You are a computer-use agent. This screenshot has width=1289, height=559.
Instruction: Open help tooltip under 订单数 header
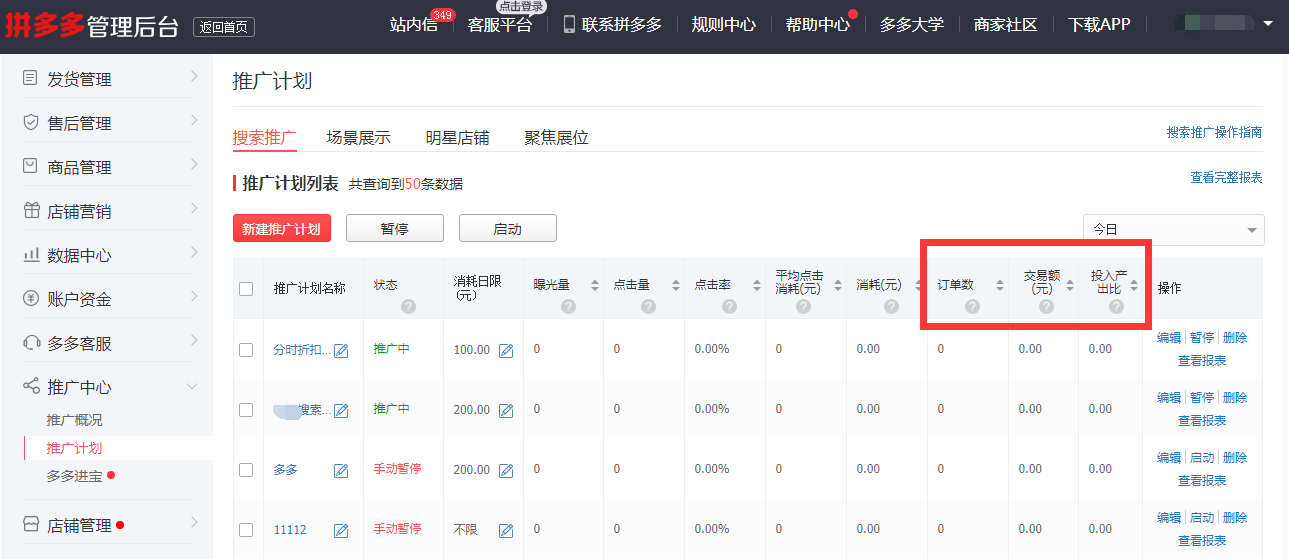pyautogui.click(x=972, y=306)
